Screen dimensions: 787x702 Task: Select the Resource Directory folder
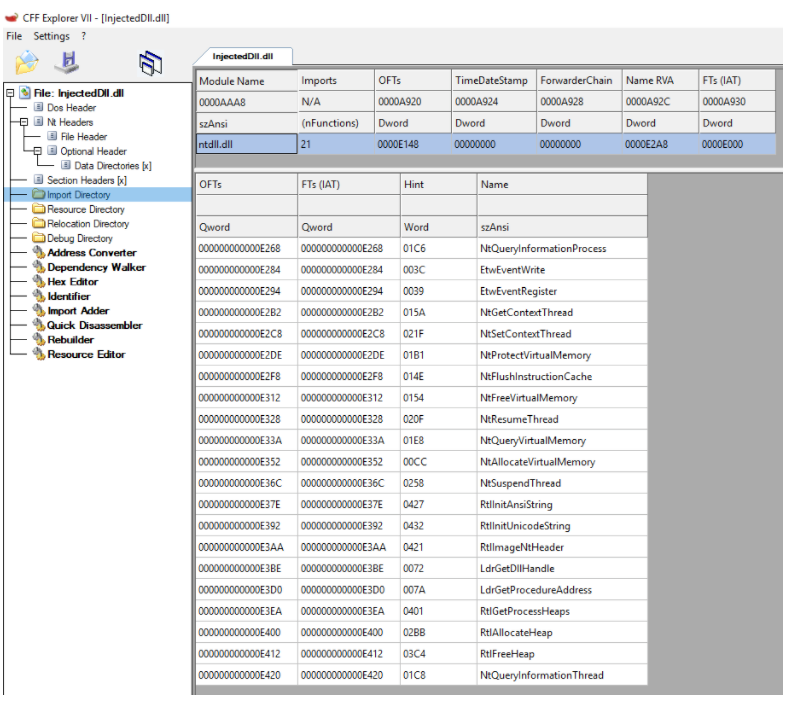point(85,209)
